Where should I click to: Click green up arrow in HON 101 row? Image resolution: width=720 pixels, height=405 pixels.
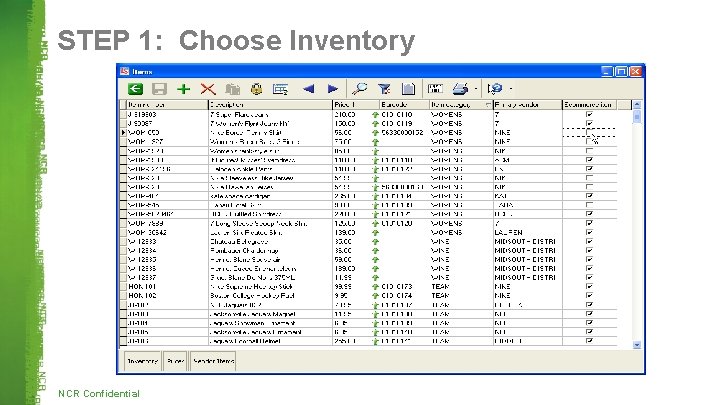375,287
